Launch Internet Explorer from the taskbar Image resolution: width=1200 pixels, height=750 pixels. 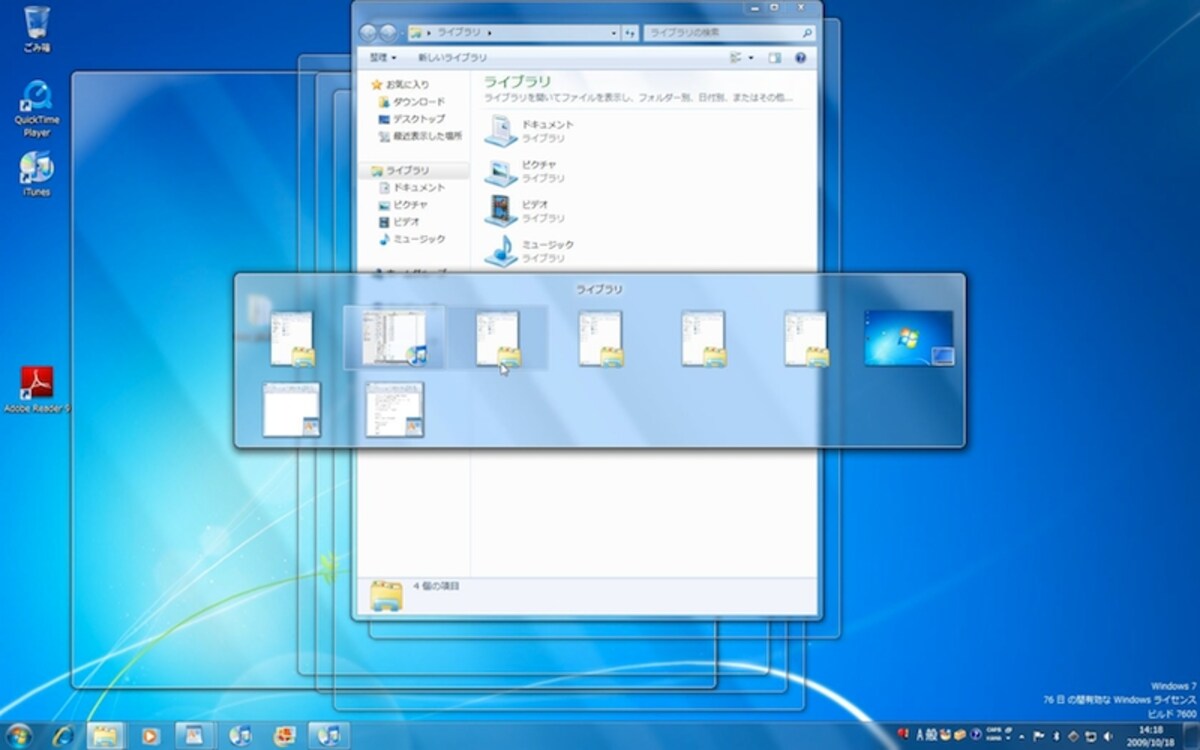[x=62, y=735]
